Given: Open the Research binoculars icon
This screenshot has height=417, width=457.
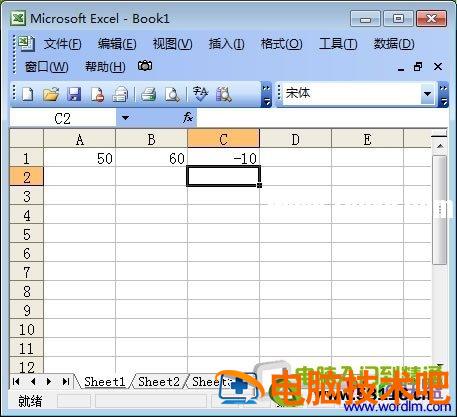Looking at the screenshot, I should pyautogui.click(x=224, y=94).
